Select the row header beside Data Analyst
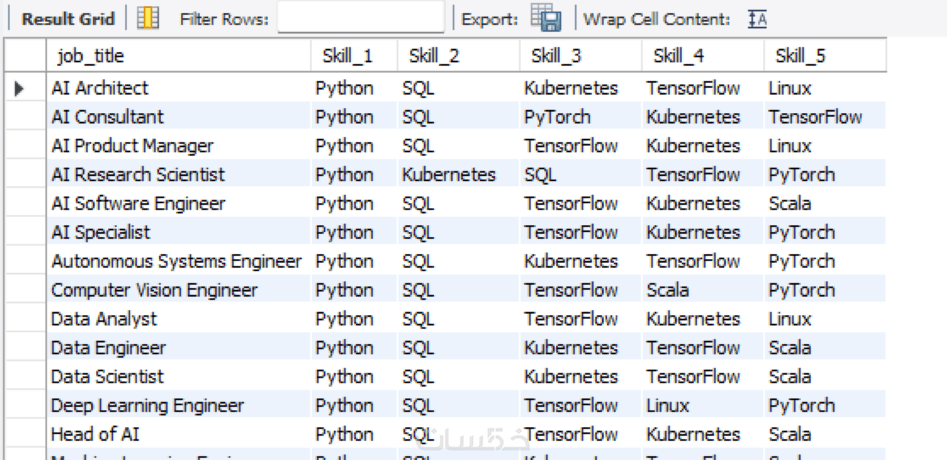 click(25, 319)
